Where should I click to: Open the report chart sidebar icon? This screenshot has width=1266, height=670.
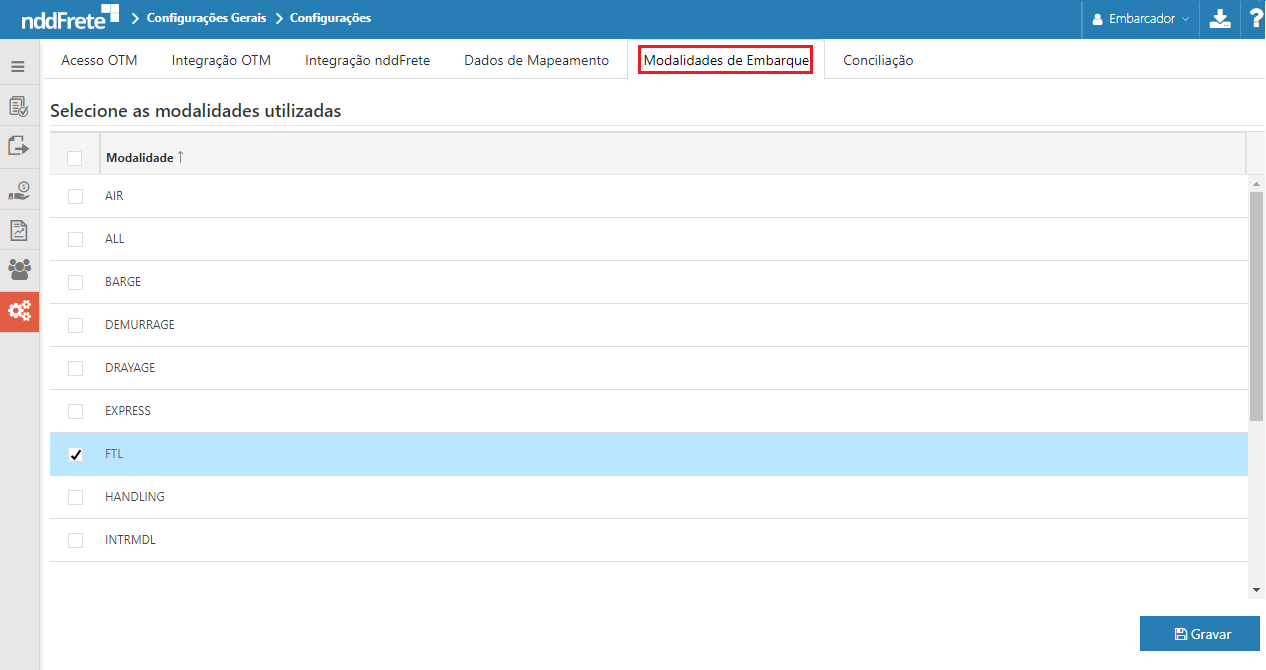tap(18, 230)
